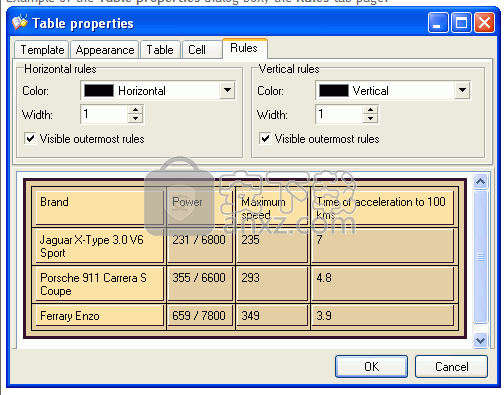Click the Ferrary Enzo cell

point(99,315)
